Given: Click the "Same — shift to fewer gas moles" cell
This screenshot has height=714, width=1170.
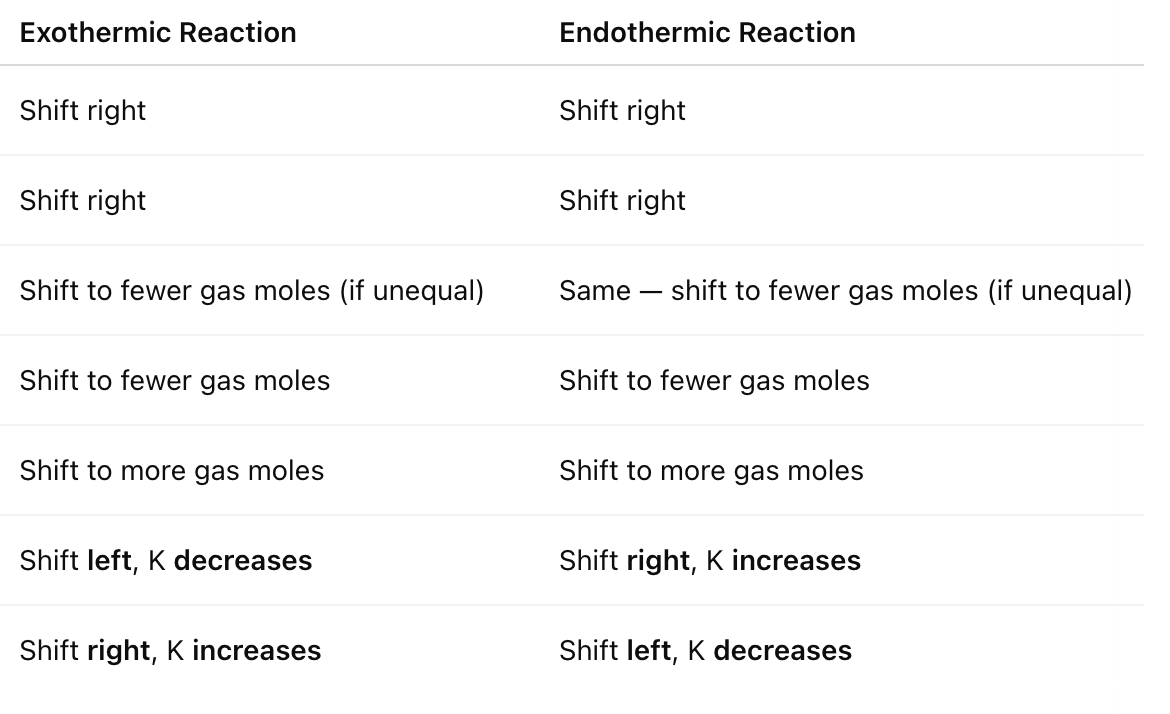Looking at the screenshot, I should tap(845, 290).
